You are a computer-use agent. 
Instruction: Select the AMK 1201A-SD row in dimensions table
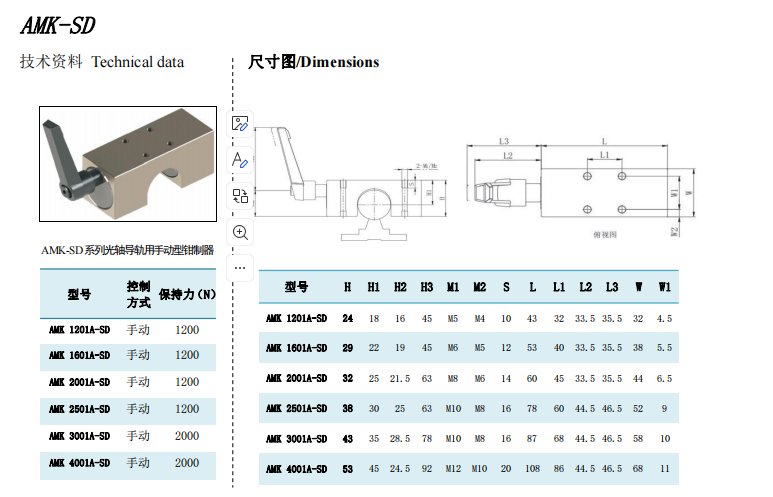click(469, 319)
